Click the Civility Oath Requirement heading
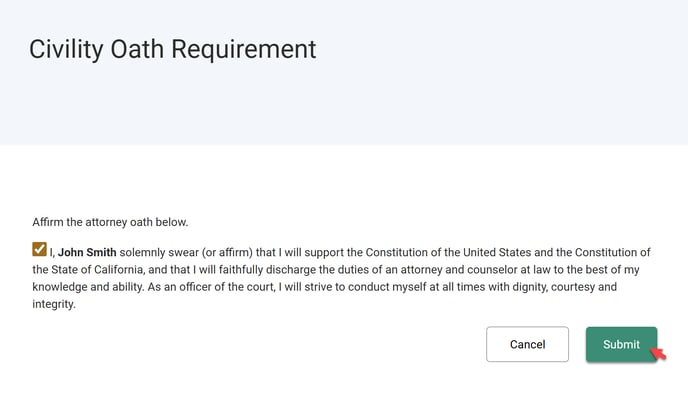688x400 pixels. 172,49
